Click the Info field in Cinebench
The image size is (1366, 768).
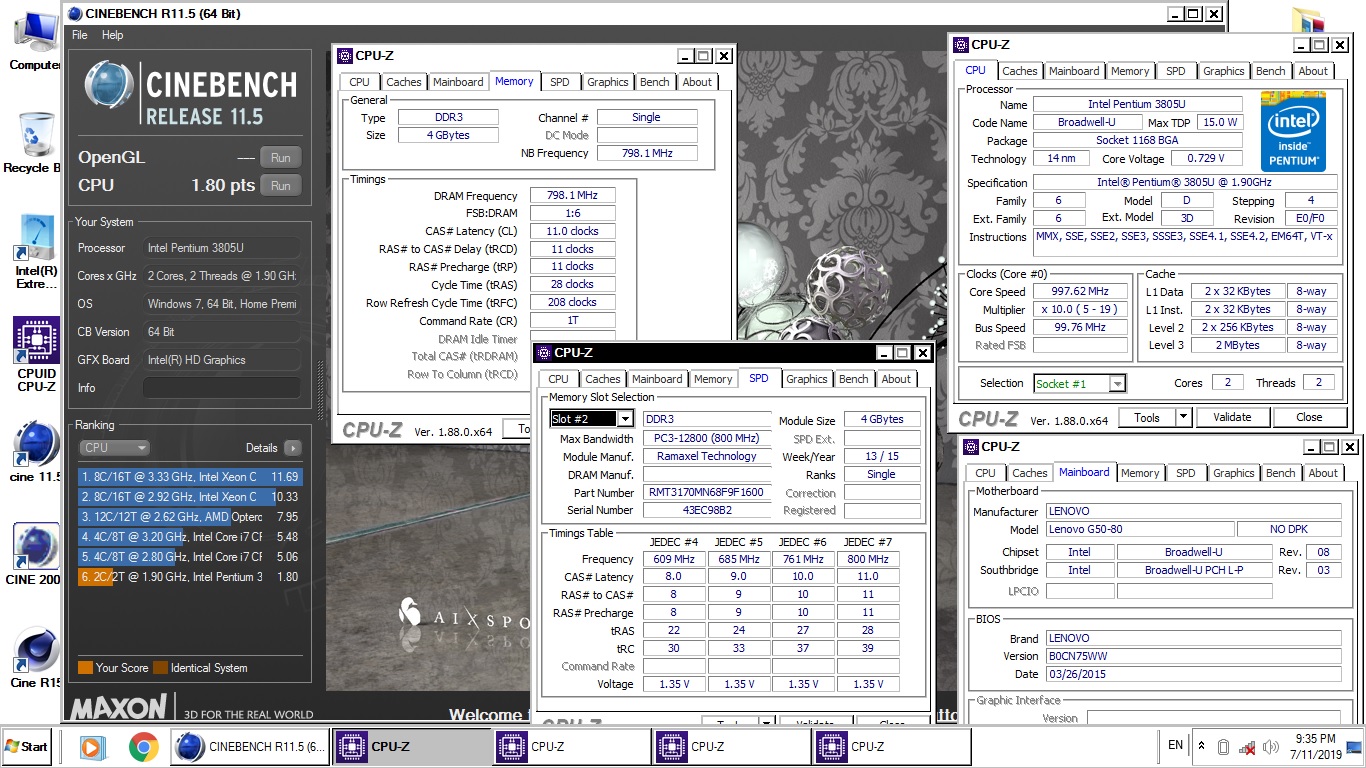point(221,388)
